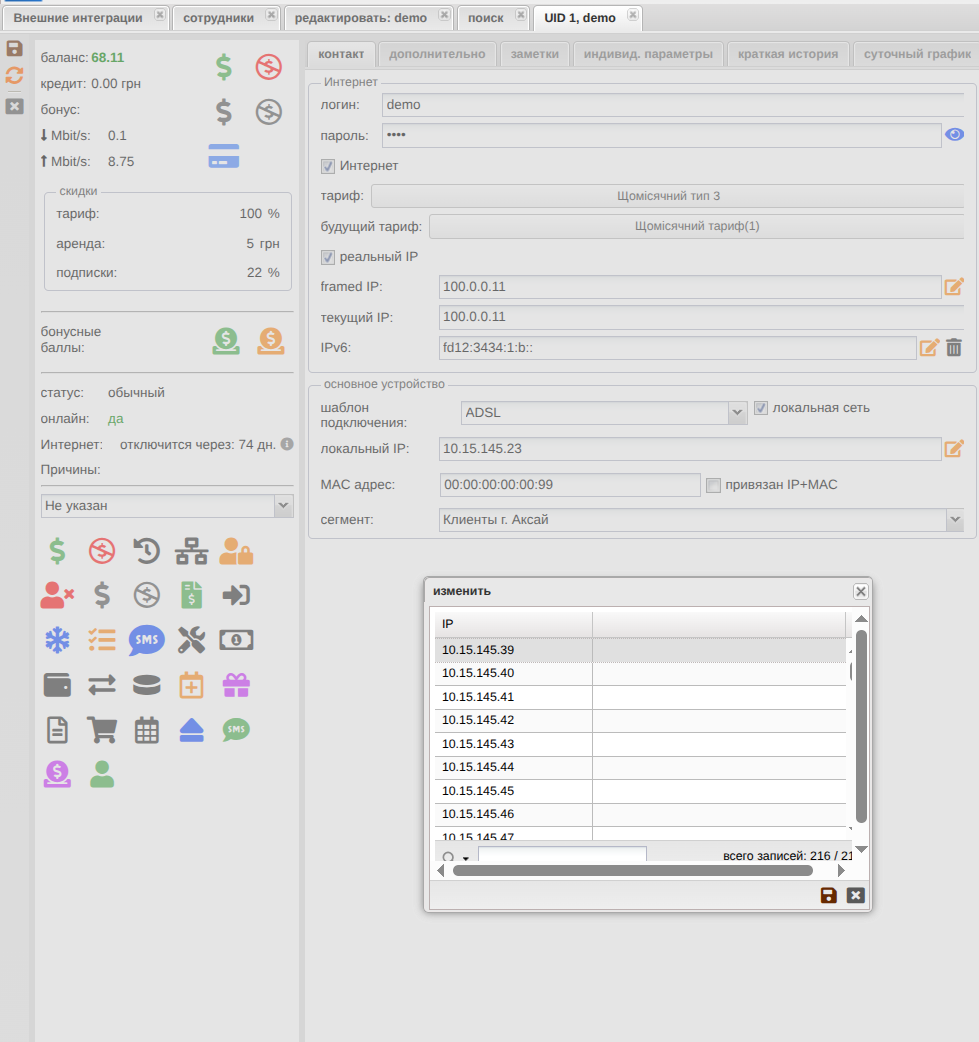Click the save floppy icon in left toolbar
979x1042 pixels.
click(15, 49)
